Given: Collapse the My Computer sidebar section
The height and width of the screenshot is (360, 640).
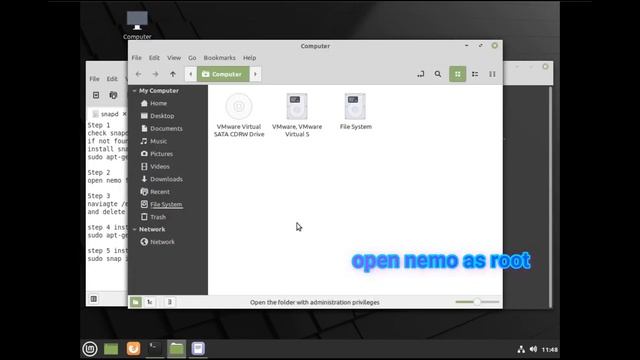Looking at the screenshot, I should click(x=134, y=91).
